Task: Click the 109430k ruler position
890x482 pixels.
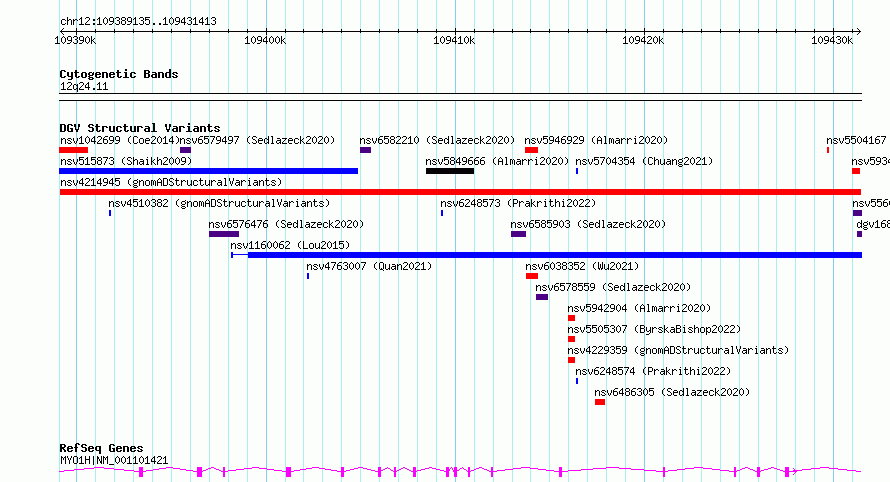Action: point(832,40)
